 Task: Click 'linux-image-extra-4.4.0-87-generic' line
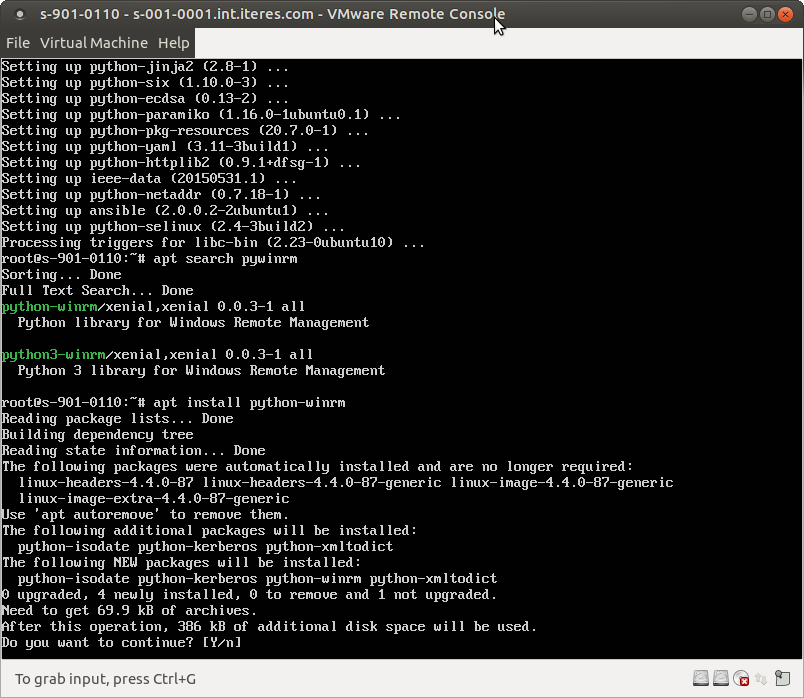154,498
